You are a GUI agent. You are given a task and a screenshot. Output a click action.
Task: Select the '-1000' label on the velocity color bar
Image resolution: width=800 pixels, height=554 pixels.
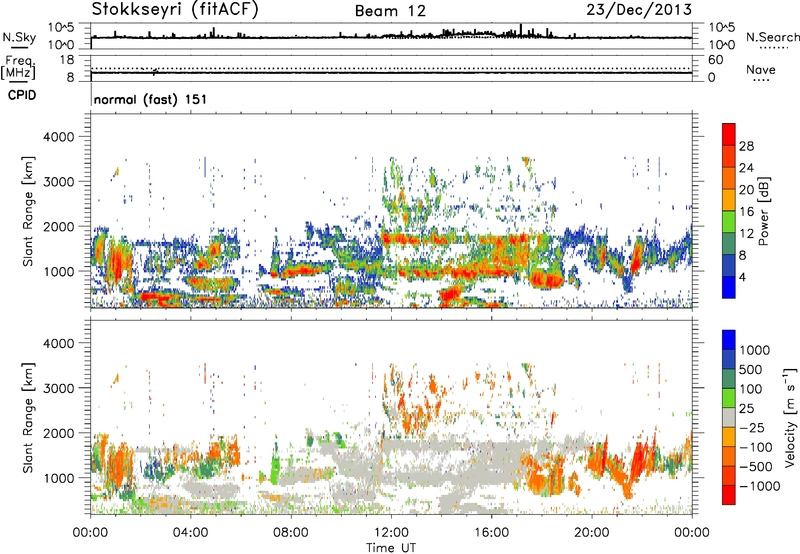click(759, 486)
